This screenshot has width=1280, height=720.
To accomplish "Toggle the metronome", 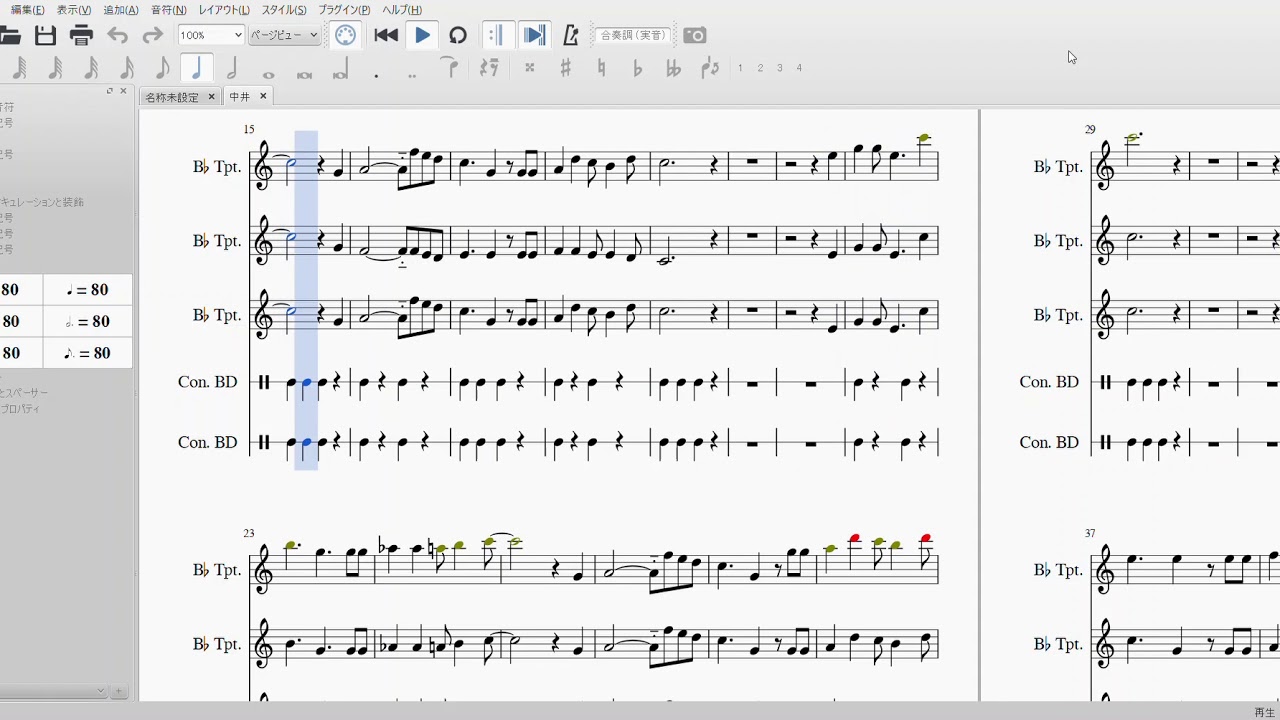I will pos(571,36).
